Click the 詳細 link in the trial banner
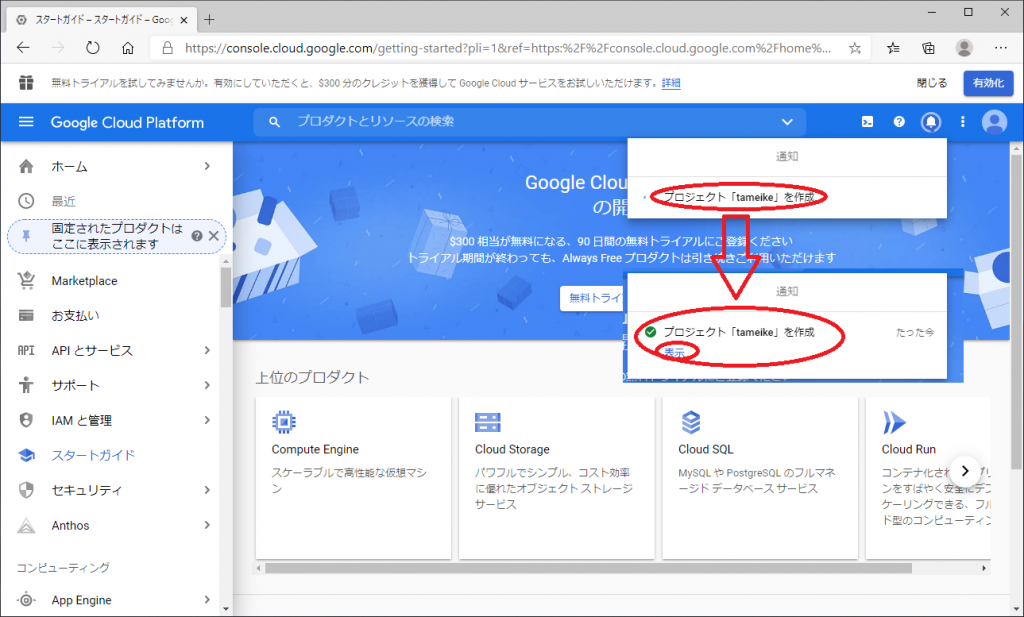This screenshot has height=617, width=1024. point(671,83)
